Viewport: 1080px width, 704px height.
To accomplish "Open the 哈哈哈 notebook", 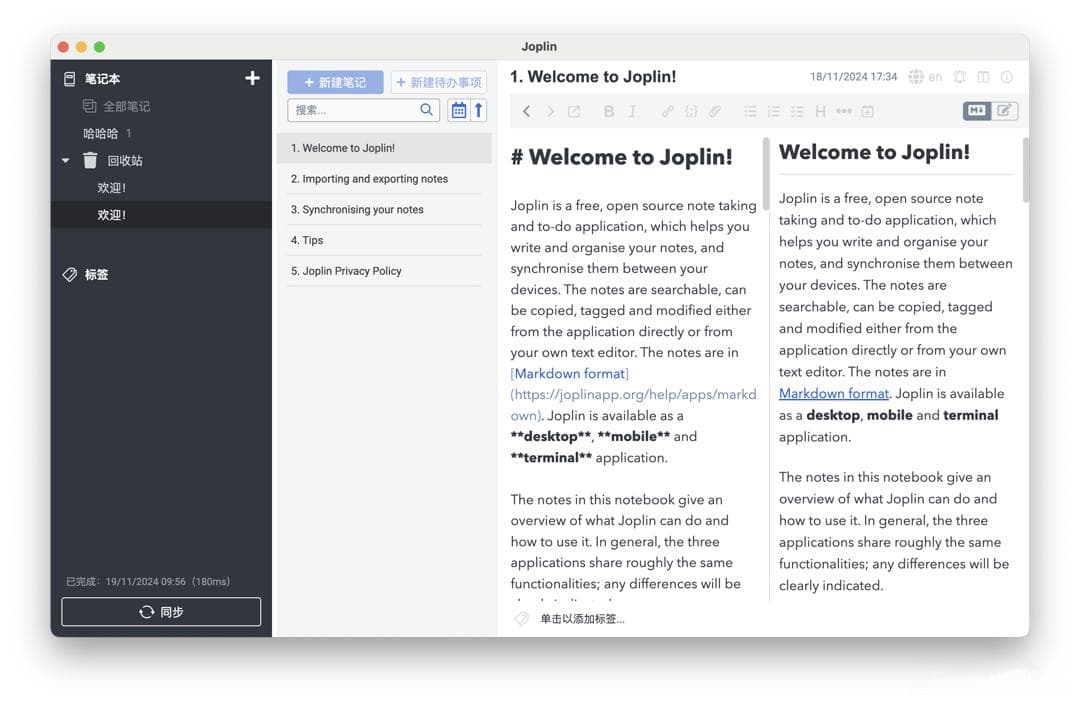I will [x=101, y=133].
